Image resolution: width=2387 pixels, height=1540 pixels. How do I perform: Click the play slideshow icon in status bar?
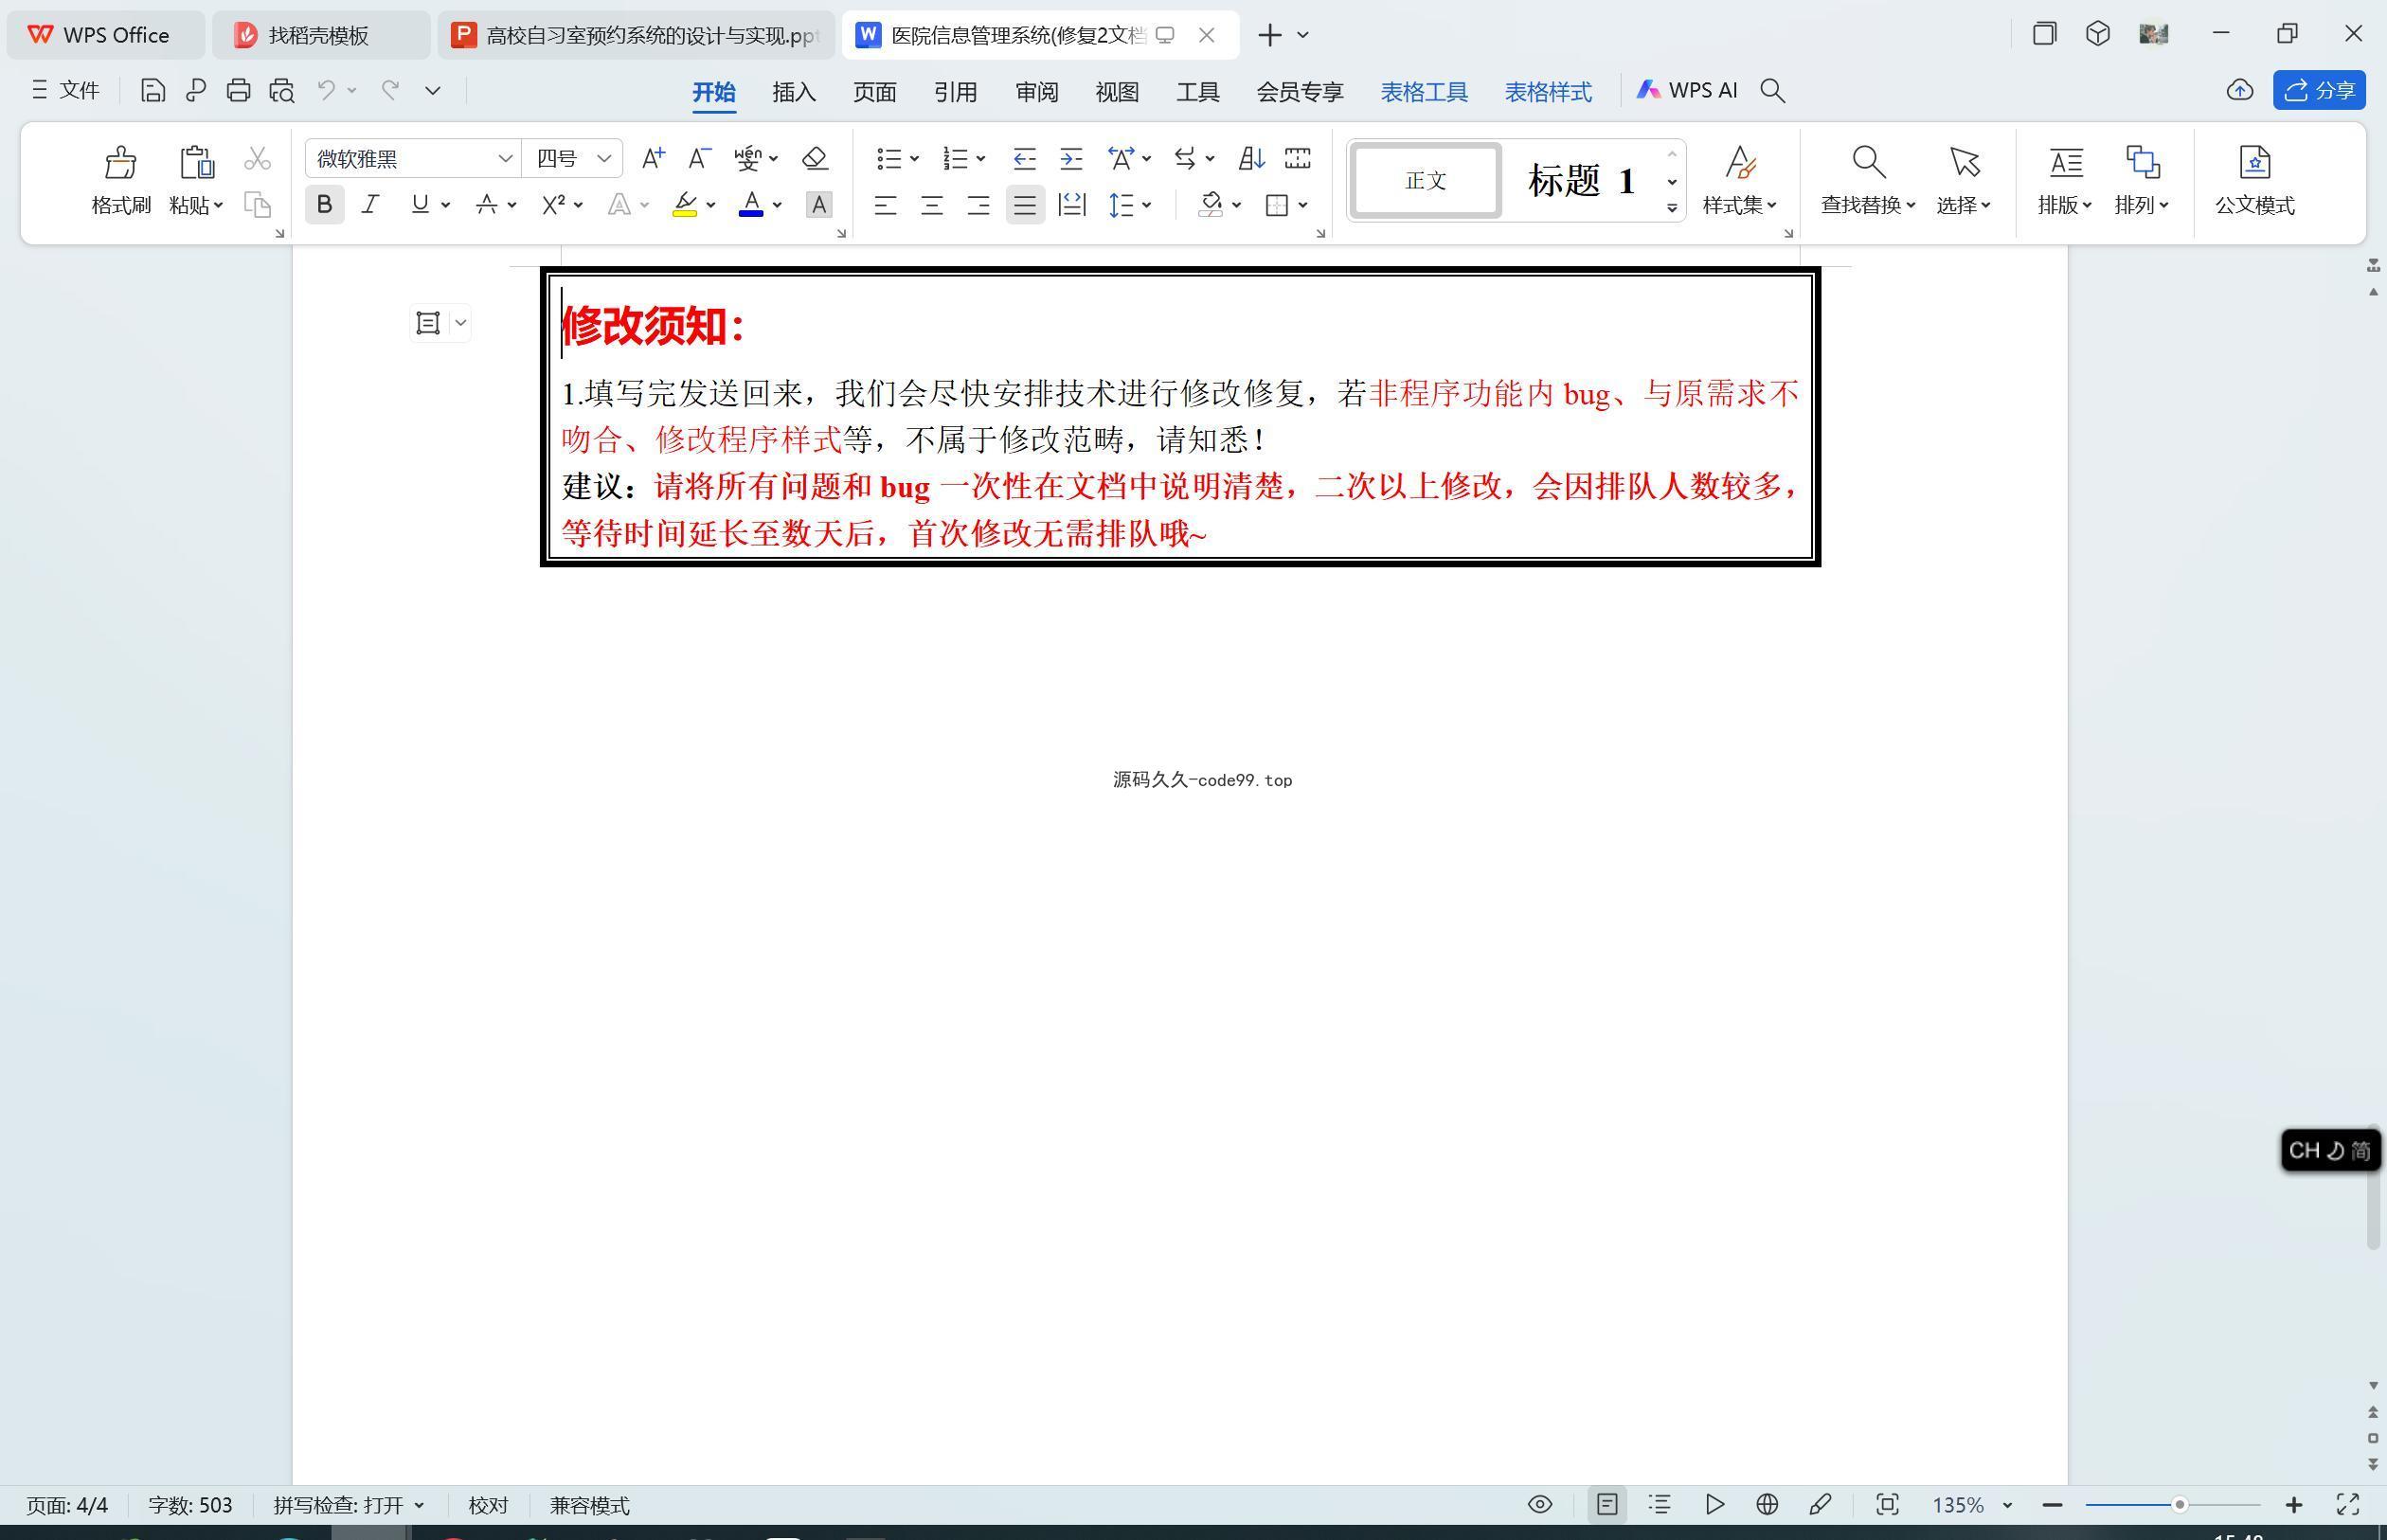1714,1505
